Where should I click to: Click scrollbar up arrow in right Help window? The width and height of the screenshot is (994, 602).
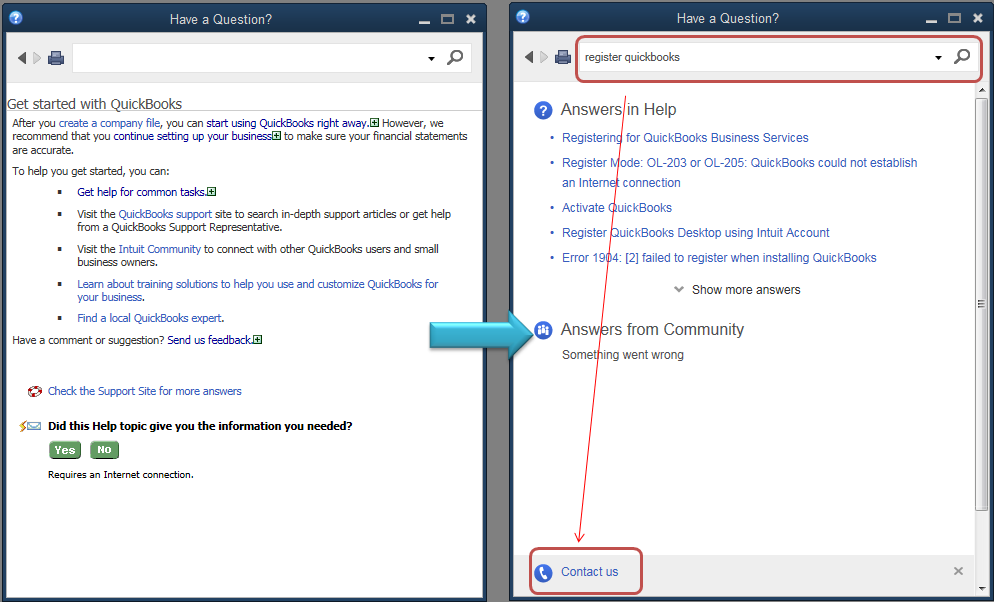[x=982, y=89]
